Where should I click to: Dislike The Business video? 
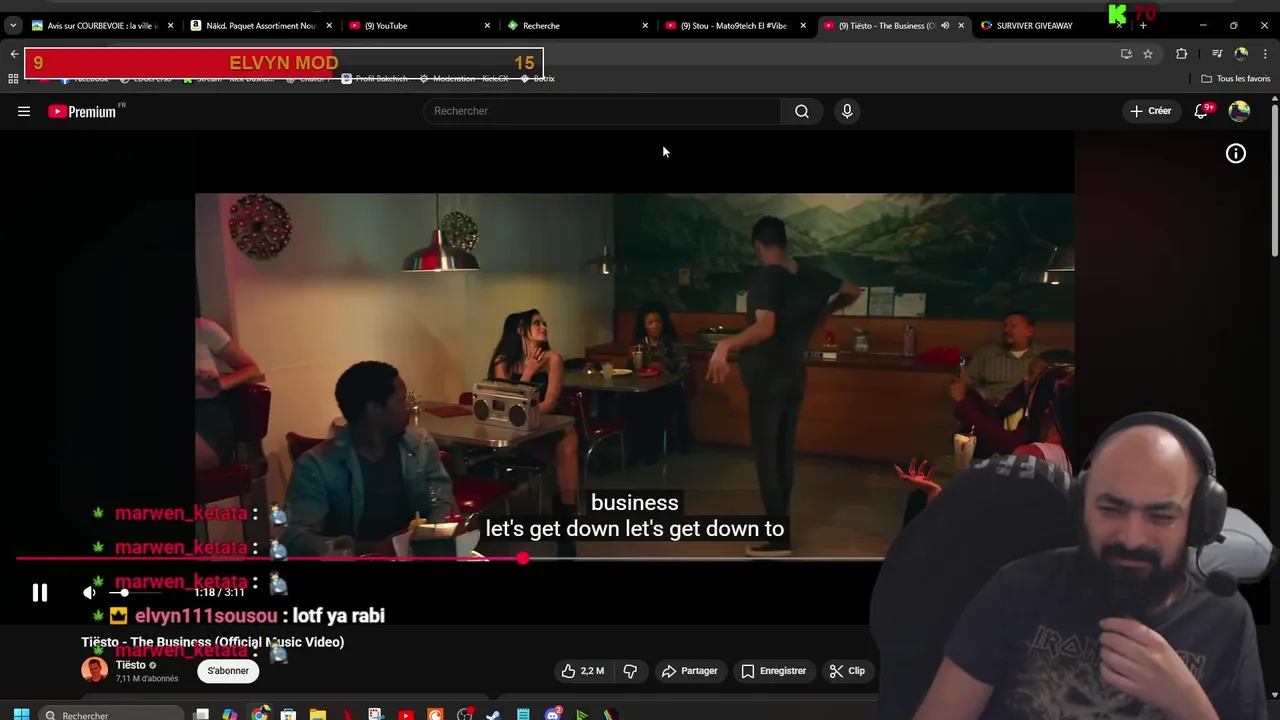(x=630, y=671)
